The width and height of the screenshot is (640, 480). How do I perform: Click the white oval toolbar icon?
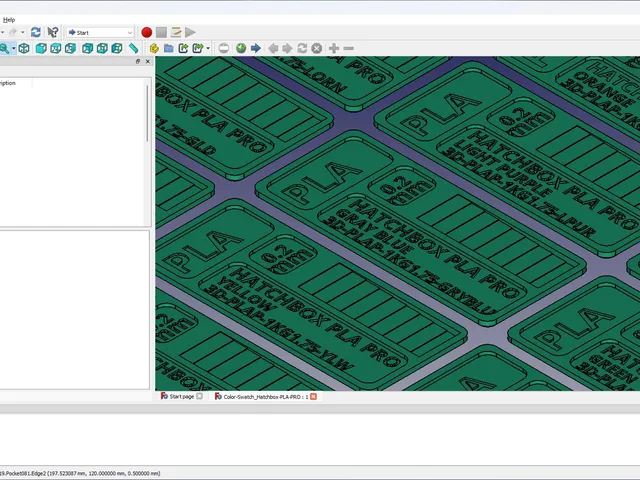224,49
